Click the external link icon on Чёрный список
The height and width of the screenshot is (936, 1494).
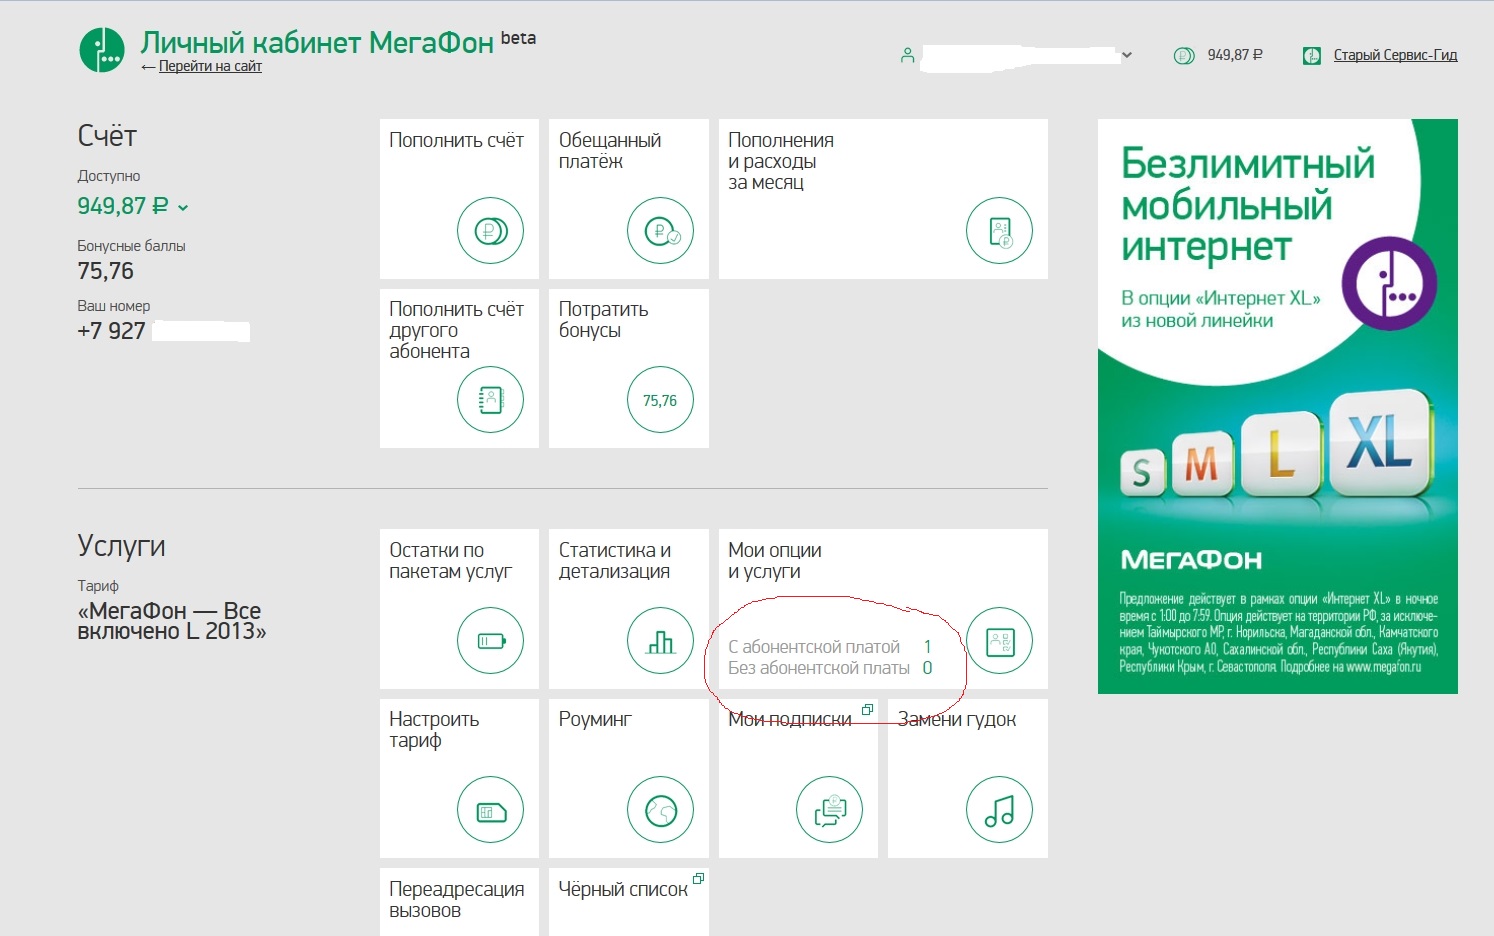coord(698,879)
